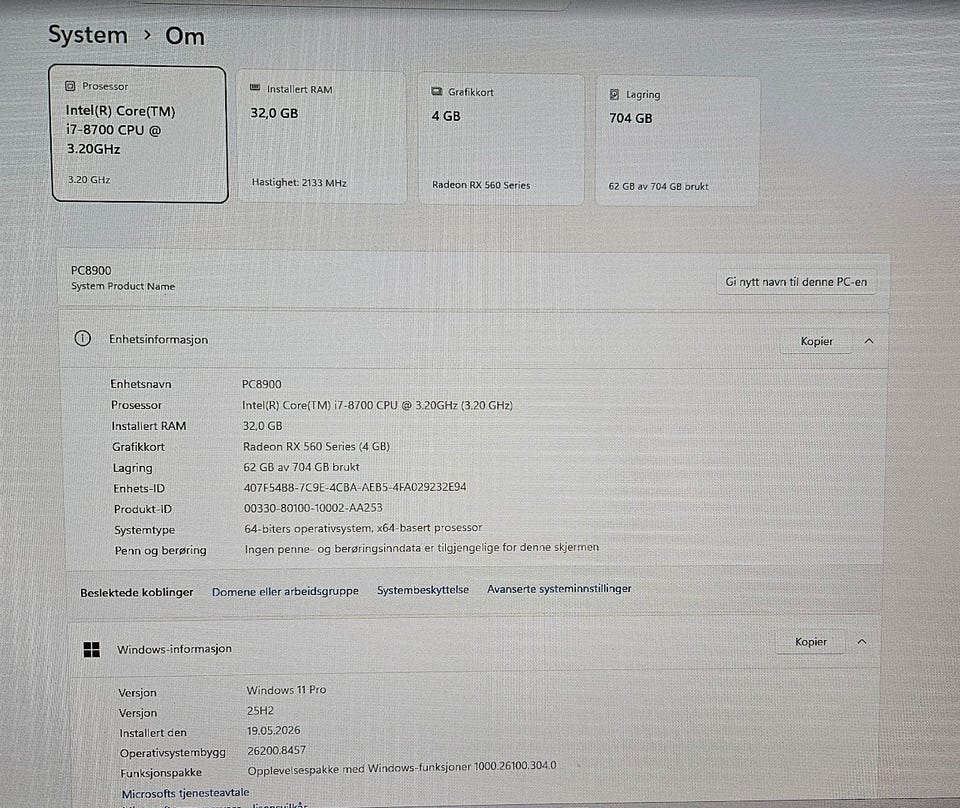The height and width of the screenshot is (808, 960).
Task: Click the 'Windows 11 Pro' version value
Action: click(x=287, y=690)
